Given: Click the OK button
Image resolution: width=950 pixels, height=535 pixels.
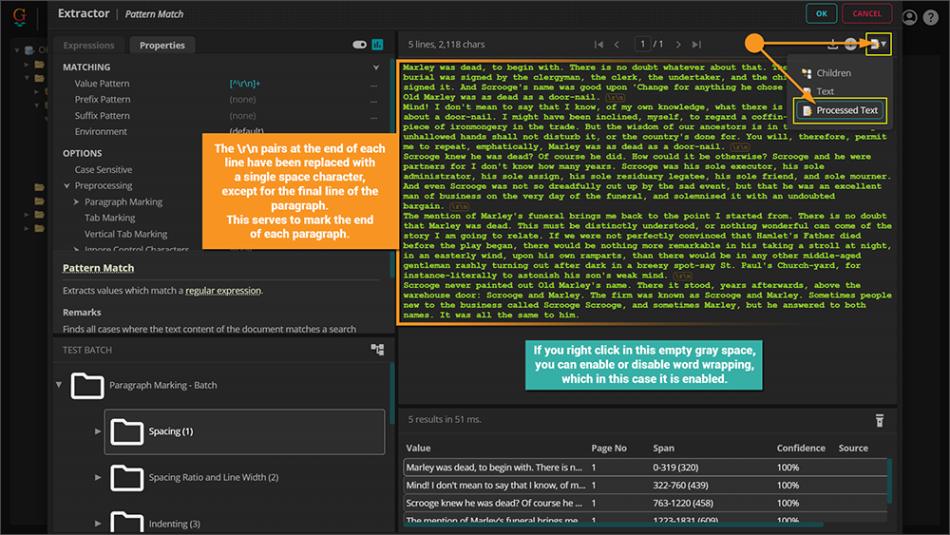Looking at the screenshot, I should [x=822, y=13].
